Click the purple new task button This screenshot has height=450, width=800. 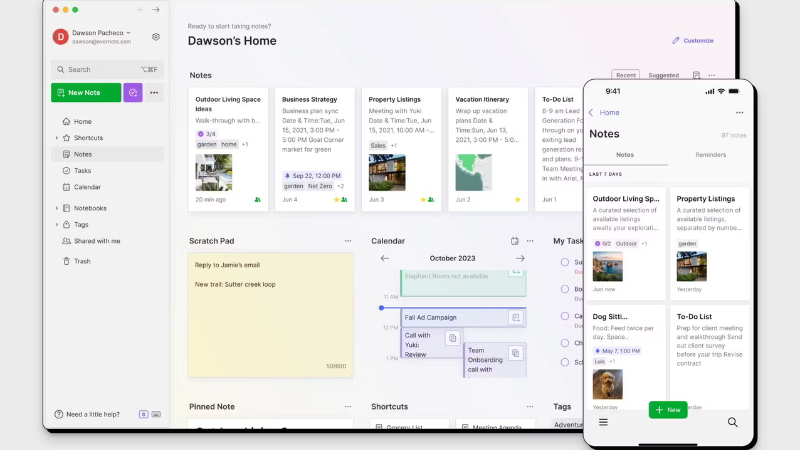click(x=133, y=92)
